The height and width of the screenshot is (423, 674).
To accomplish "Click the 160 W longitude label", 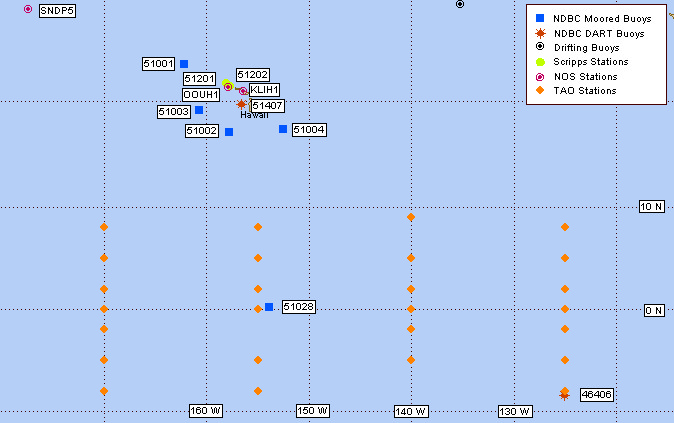I will 205,411.
